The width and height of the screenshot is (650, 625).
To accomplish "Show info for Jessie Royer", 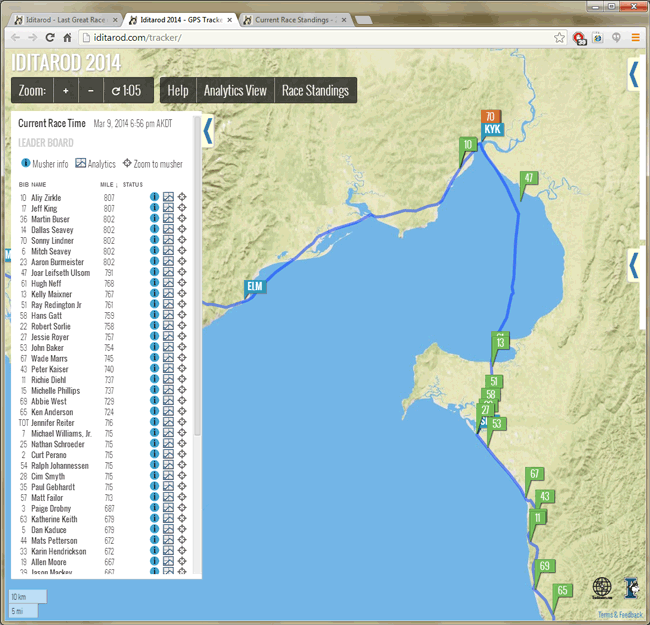I will [x=154, y=336].
